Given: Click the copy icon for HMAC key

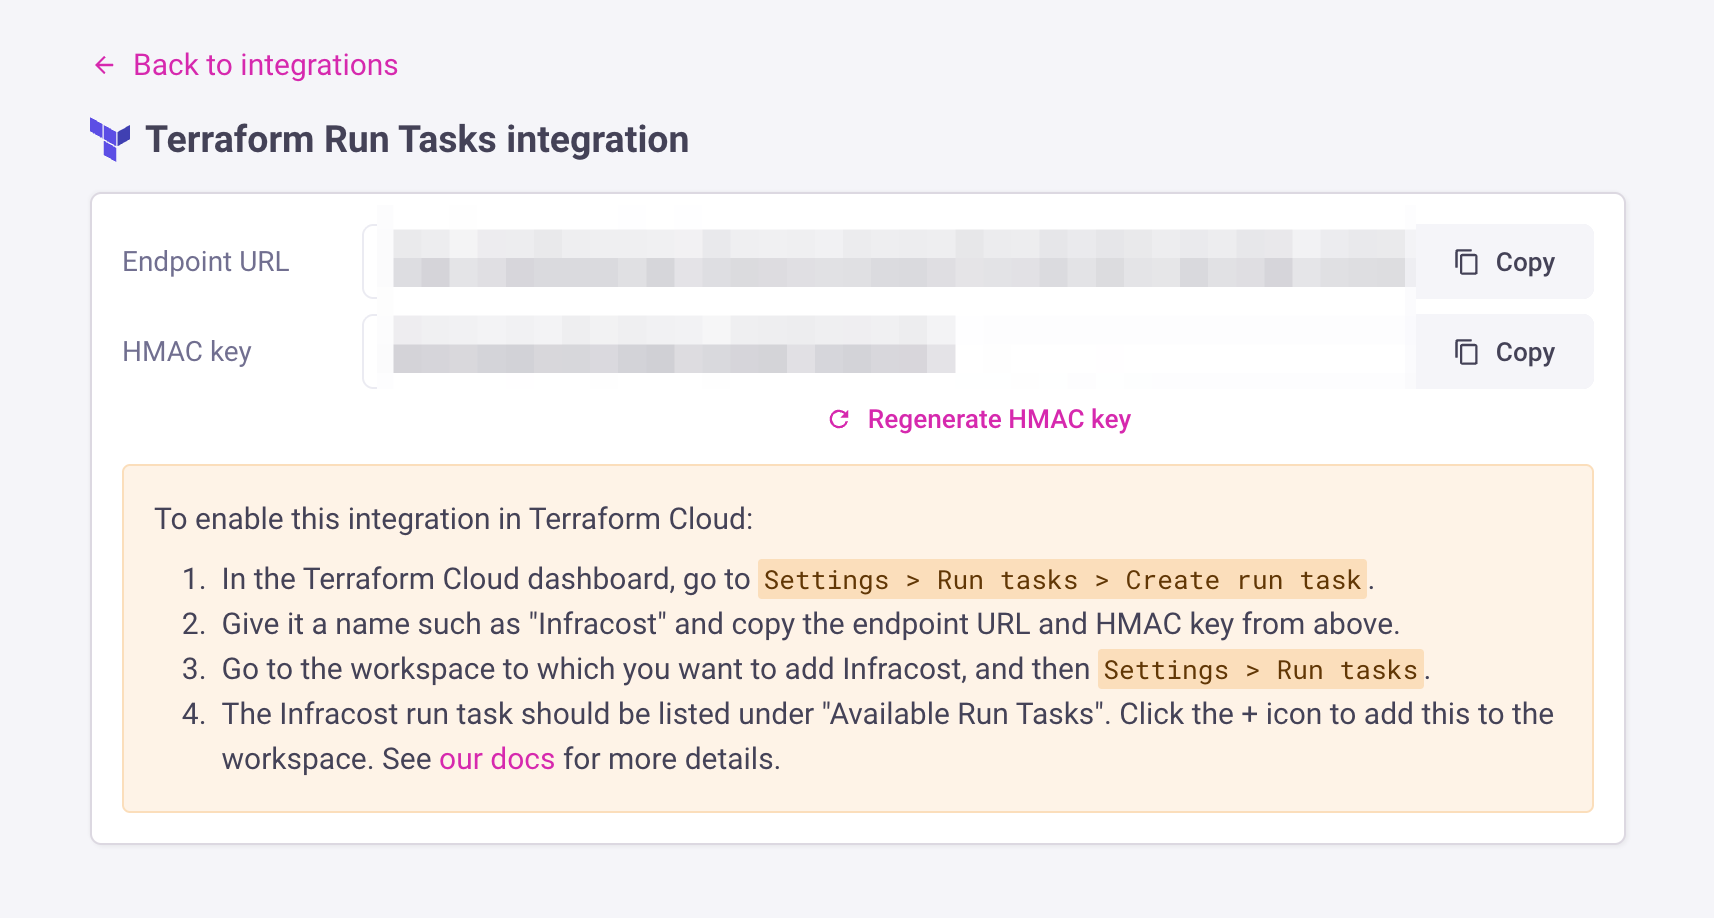Looking at the screenshot, I should [1466, 352].
